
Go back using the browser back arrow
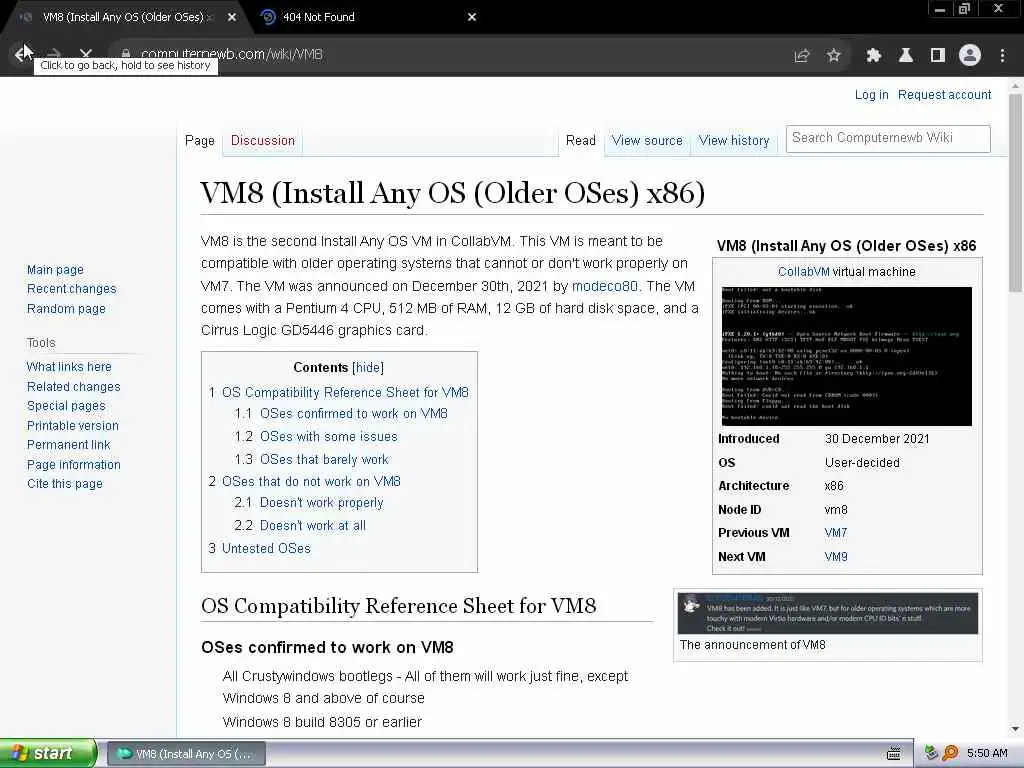point(22,54)
